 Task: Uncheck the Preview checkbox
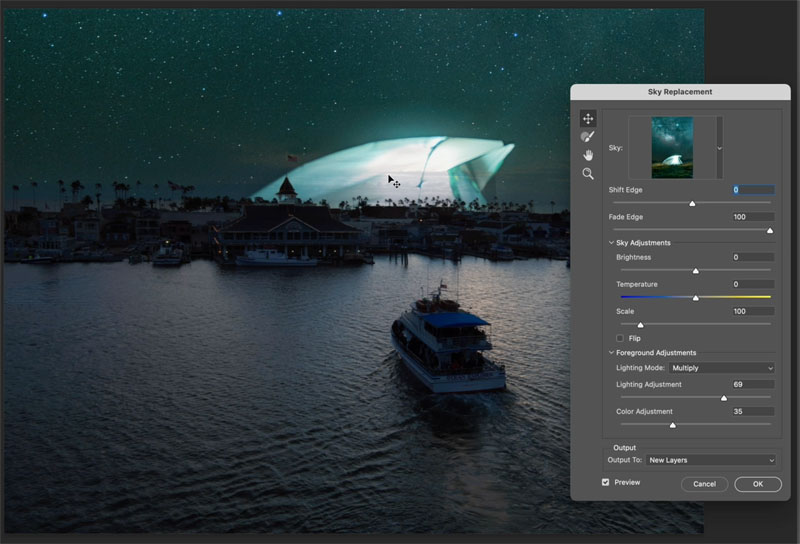point(605,482)
